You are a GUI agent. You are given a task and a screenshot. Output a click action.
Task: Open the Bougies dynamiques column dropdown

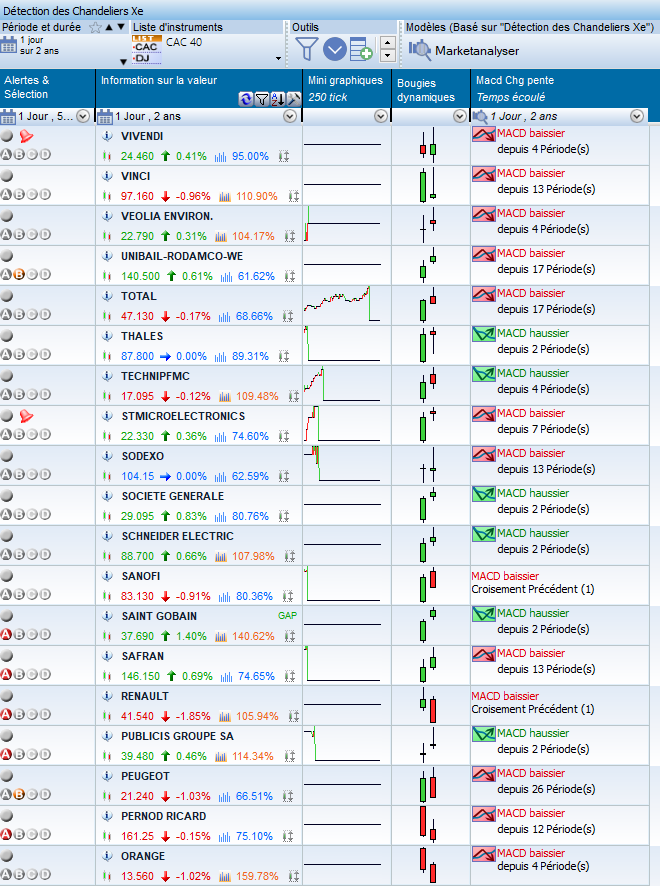point(460,116)
